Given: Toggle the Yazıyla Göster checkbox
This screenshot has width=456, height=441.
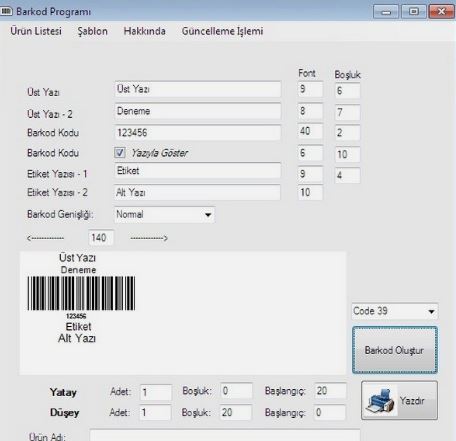Looking at the screenshot, I should click(x=120, y=153).
